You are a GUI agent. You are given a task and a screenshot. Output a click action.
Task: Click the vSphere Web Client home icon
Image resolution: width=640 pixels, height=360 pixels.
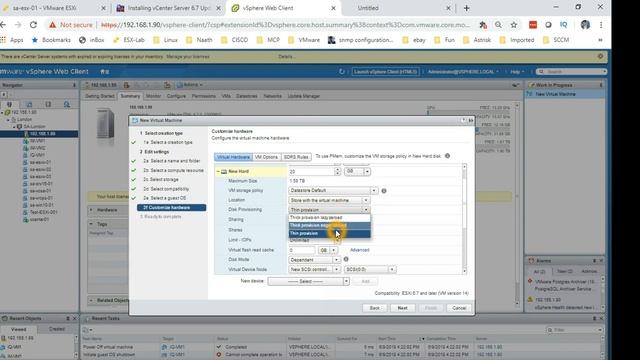(103, 72)
